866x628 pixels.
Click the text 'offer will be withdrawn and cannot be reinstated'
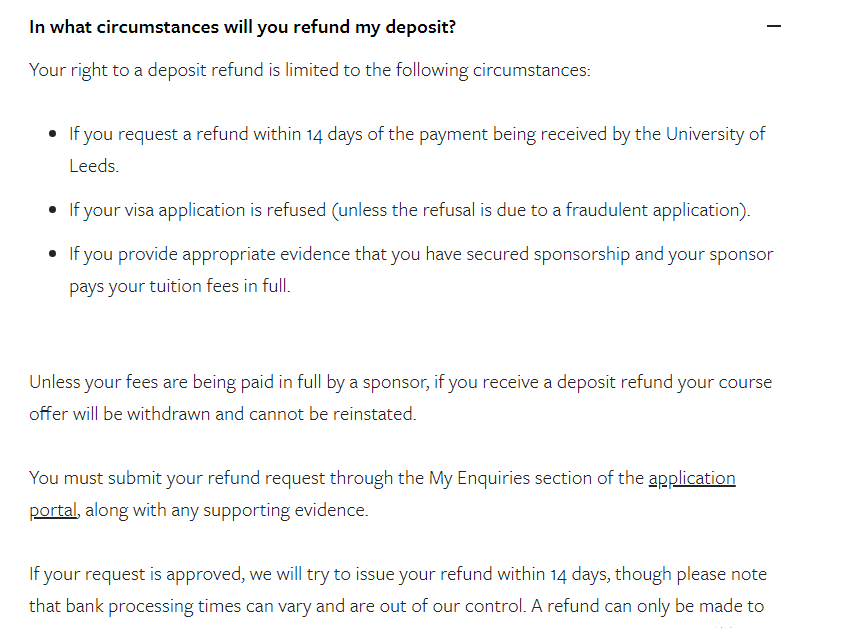(x=222, y=414)
